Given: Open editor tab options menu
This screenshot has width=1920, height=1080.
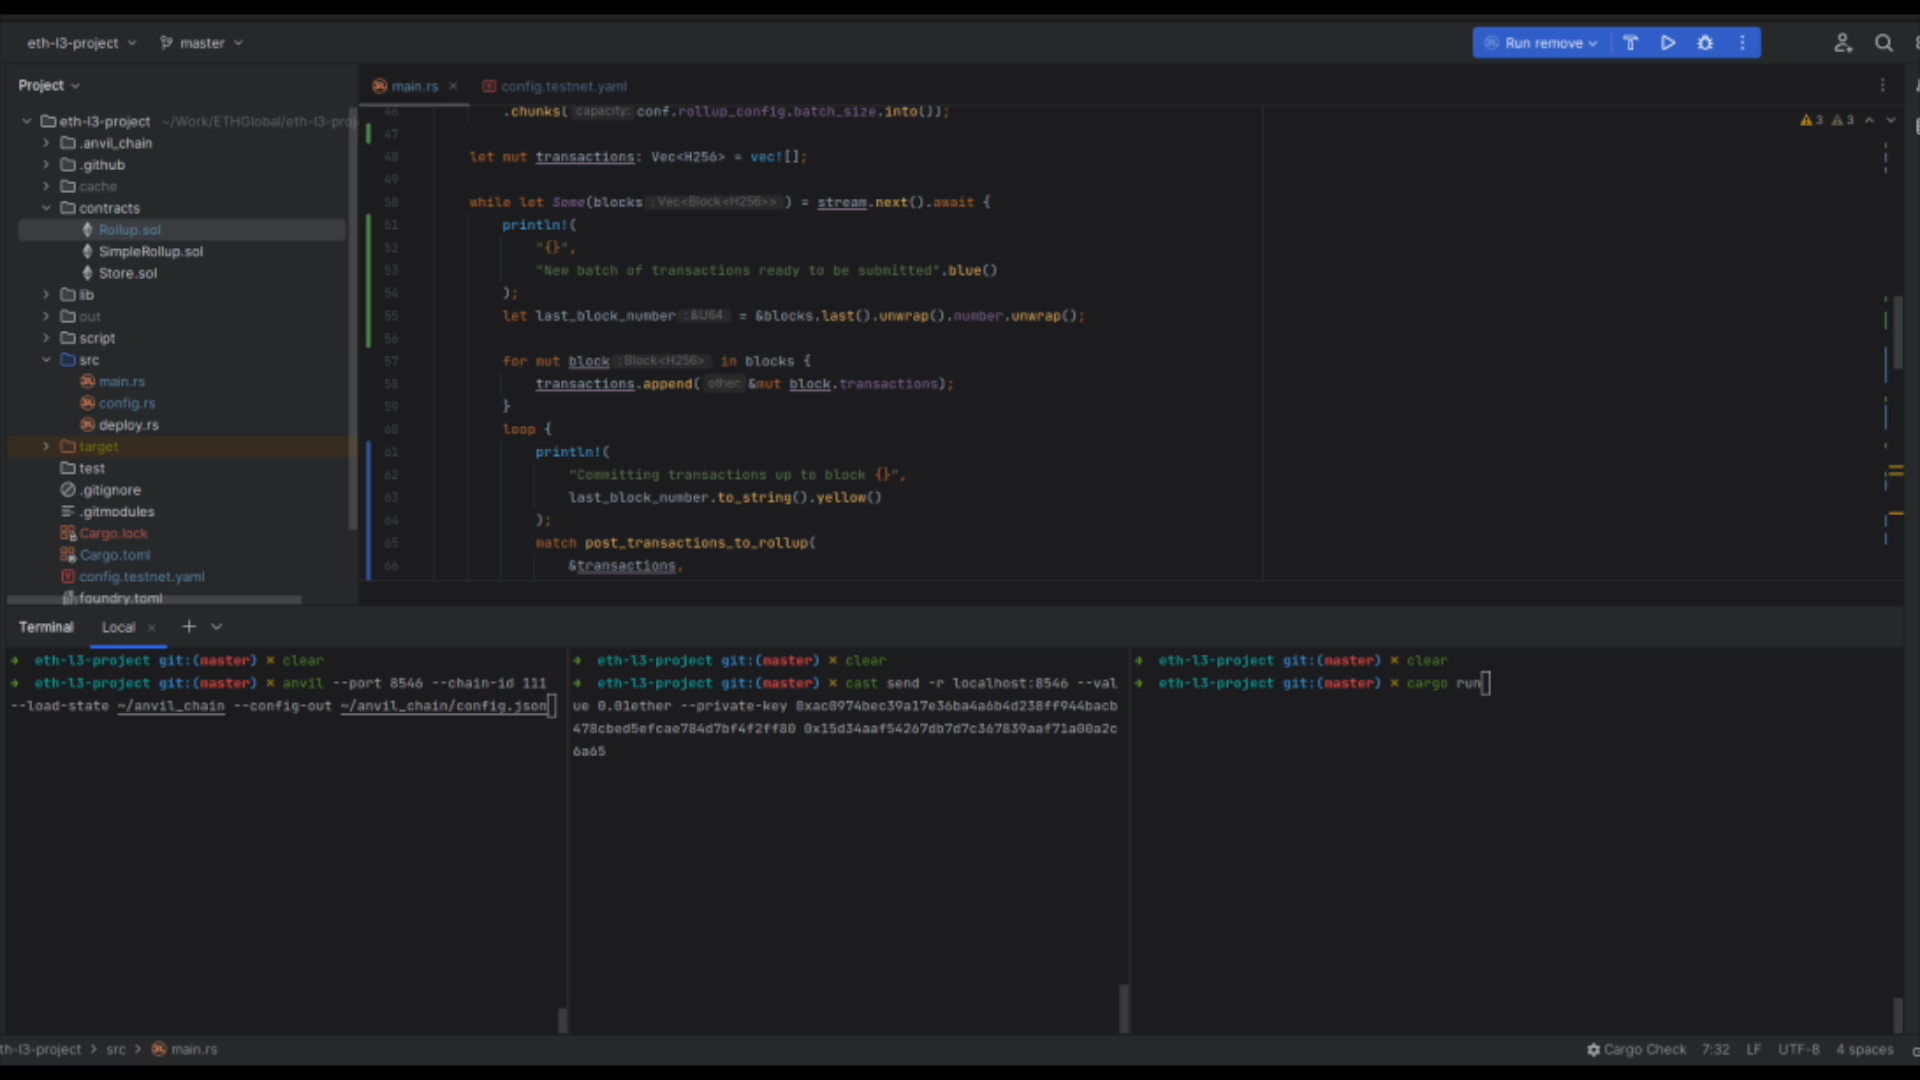Looking at the screenshot, I should click(x=1882, y=86).
